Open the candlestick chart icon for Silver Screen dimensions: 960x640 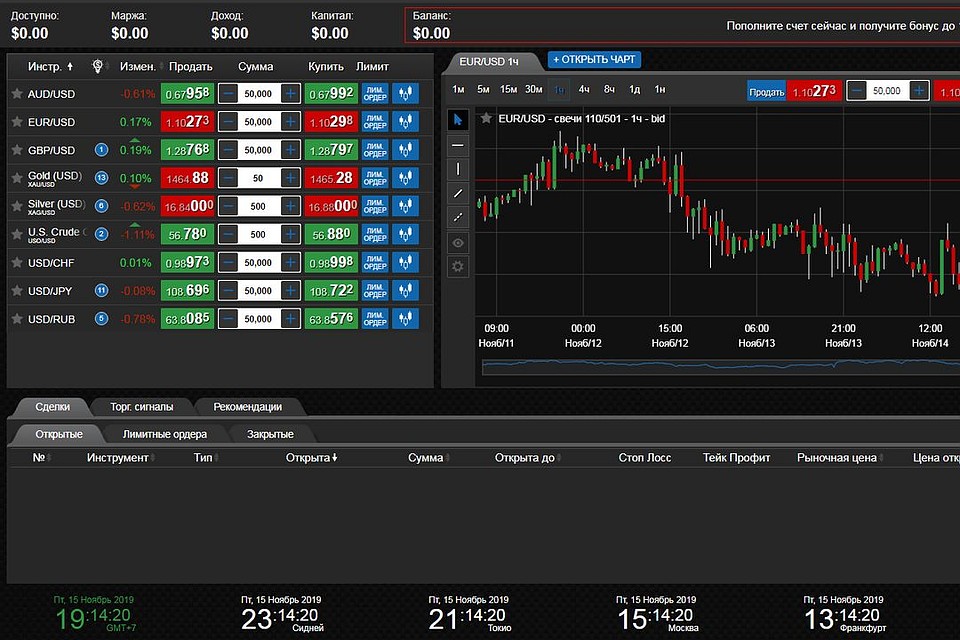[405, 206]
